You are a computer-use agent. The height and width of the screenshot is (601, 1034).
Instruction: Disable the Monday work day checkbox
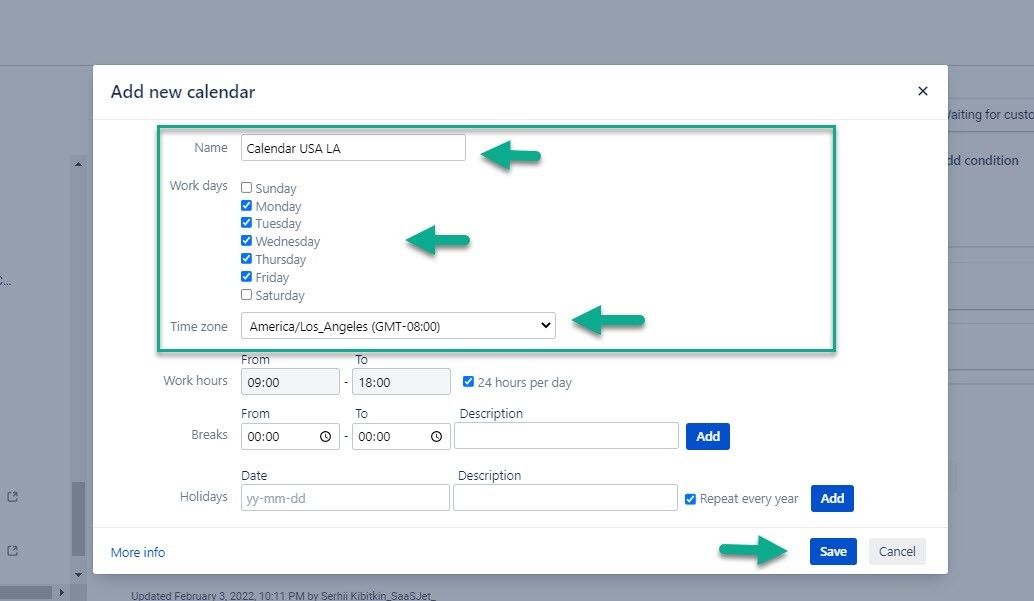click(246, 206)
